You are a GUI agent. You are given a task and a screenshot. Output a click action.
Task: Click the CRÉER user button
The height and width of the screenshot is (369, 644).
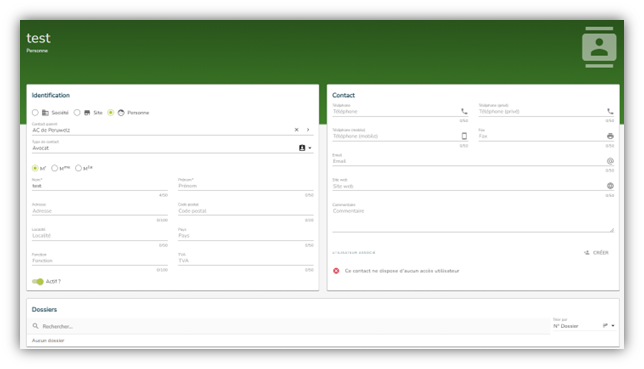click(x=596, y=253)
